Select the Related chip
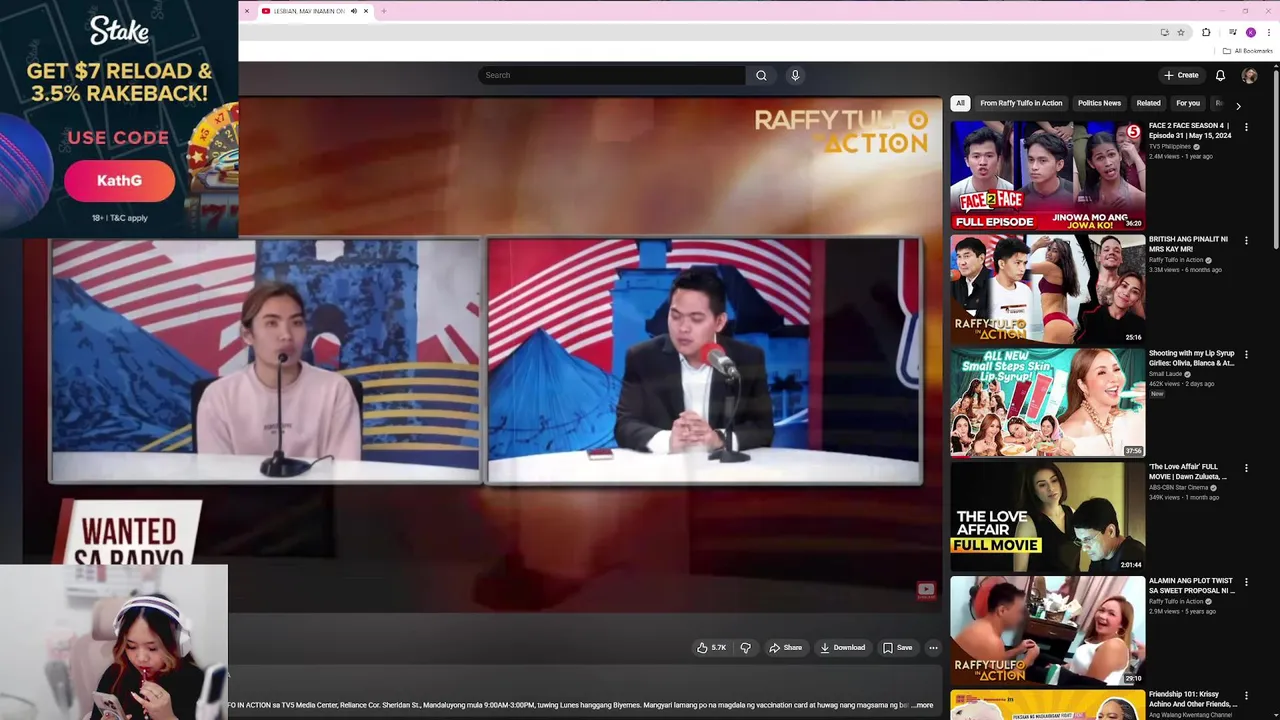Screen dimensions: 1280x720 [1148, 103]
